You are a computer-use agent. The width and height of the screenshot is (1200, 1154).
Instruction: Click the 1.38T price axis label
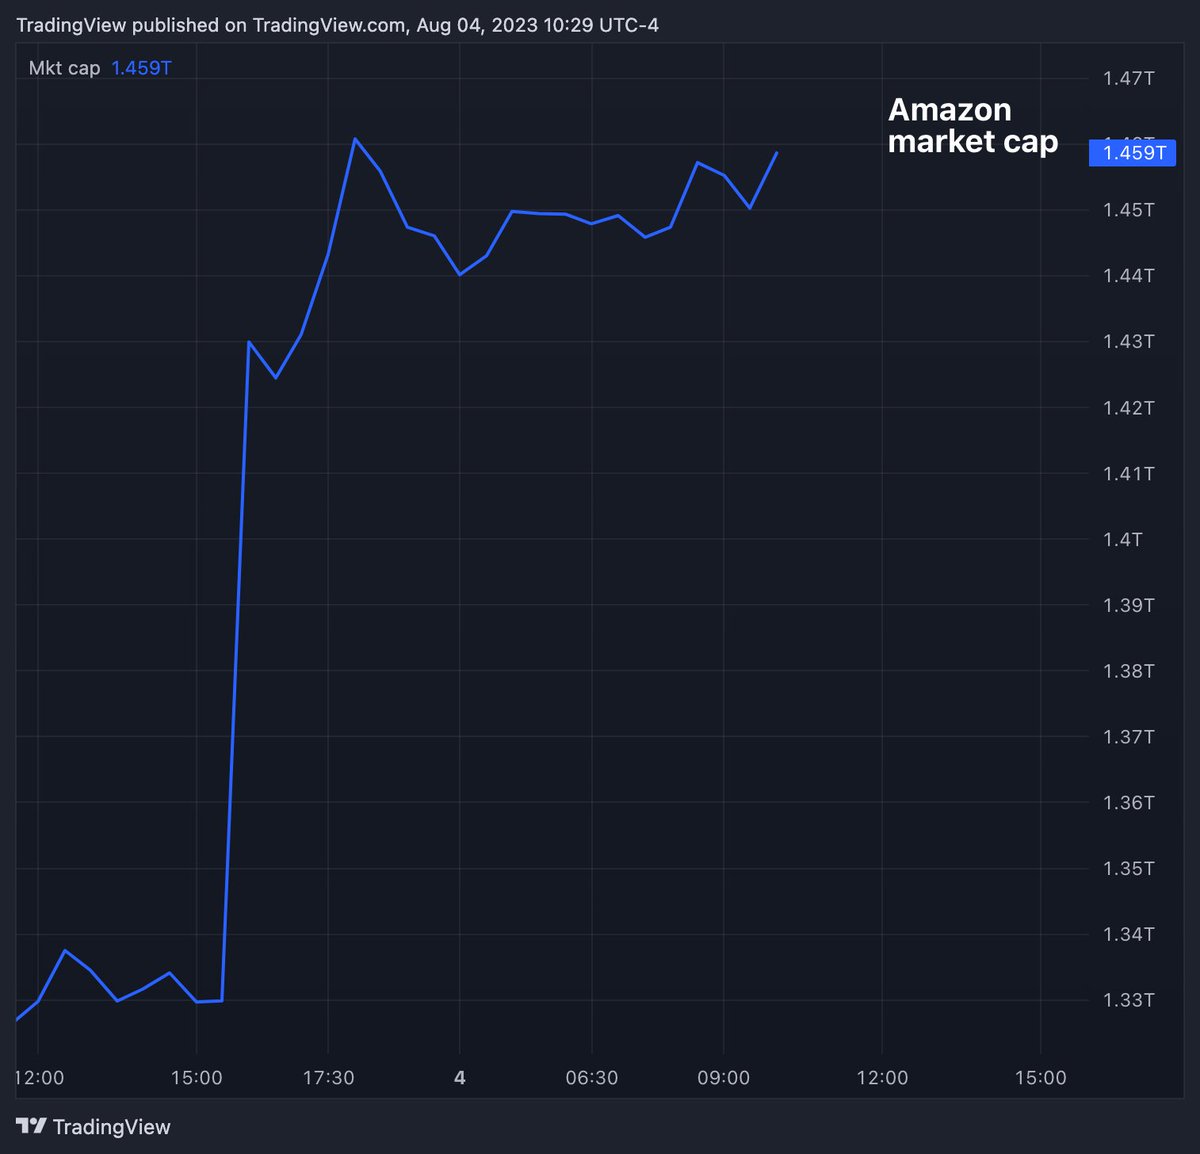click(1128, 671)
